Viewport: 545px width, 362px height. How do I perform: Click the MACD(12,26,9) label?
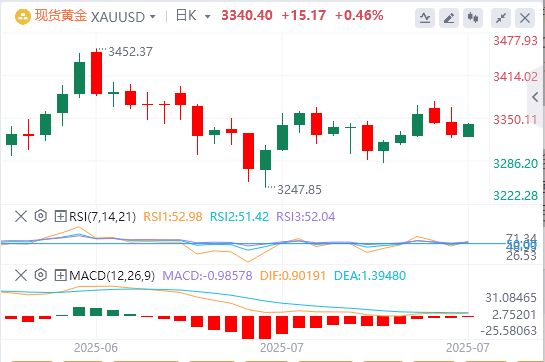tap(112, 276)
